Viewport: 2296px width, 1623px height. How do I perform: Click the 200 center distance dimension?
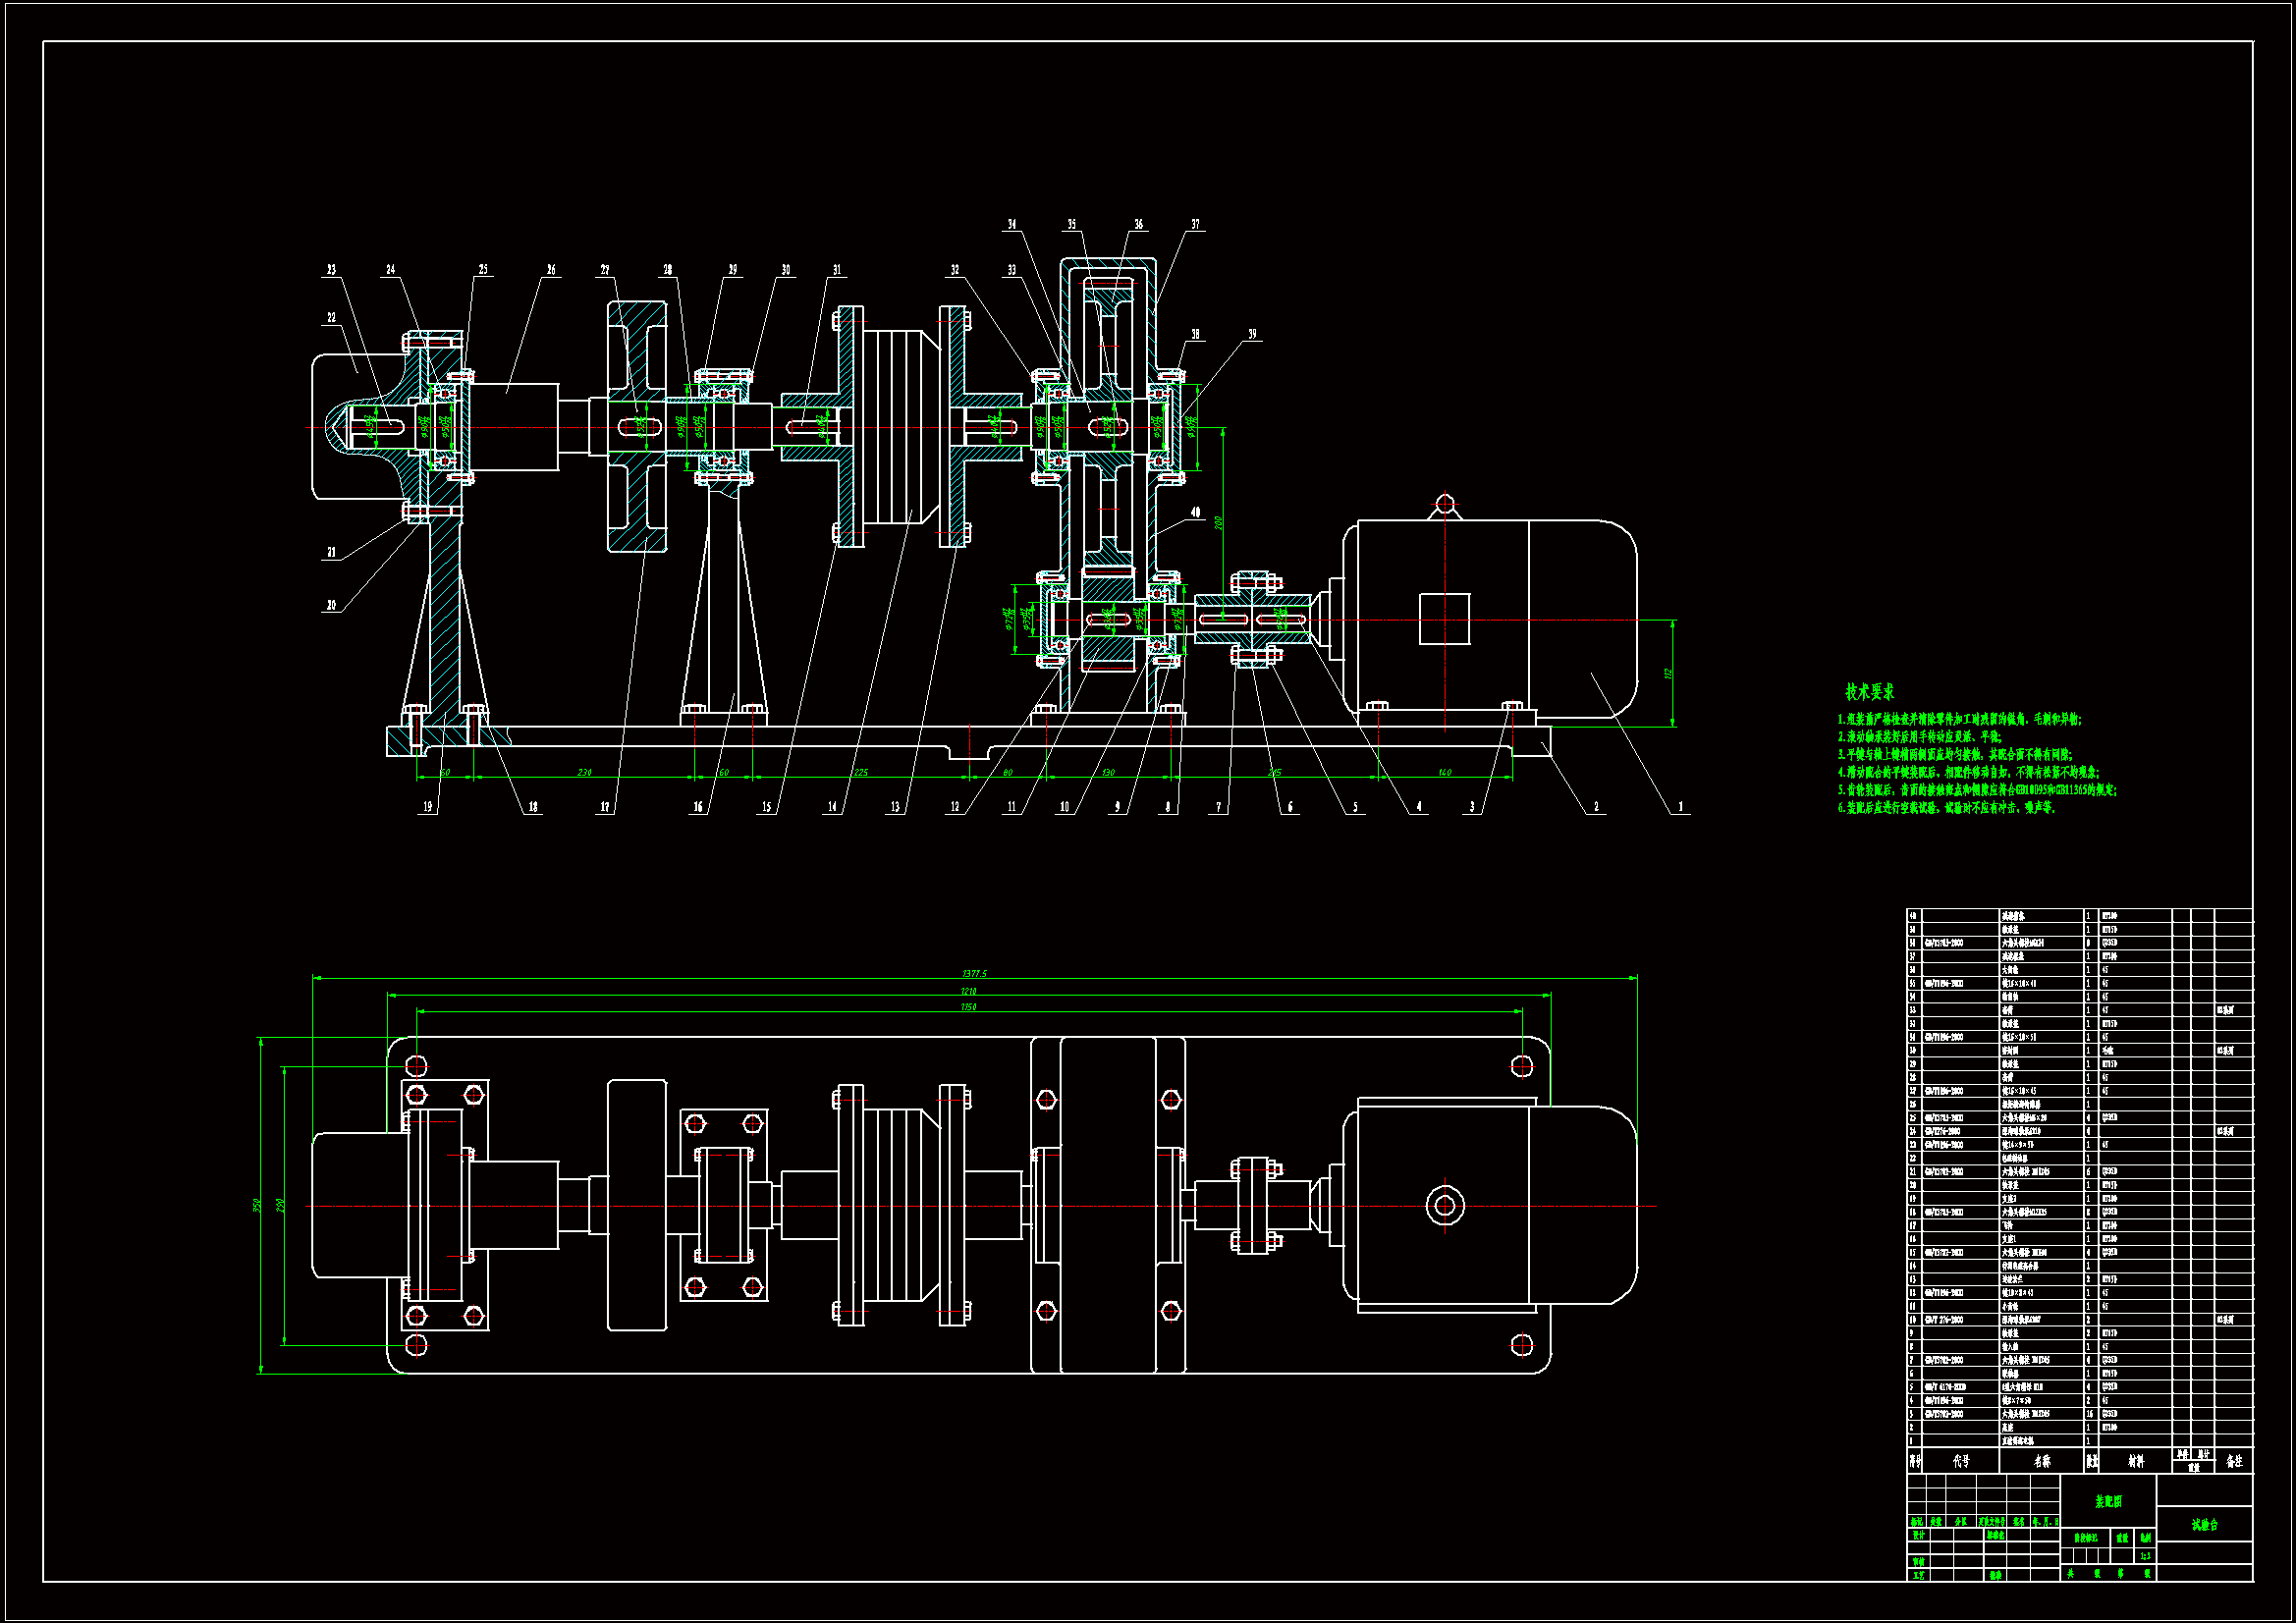point(1218,523)
